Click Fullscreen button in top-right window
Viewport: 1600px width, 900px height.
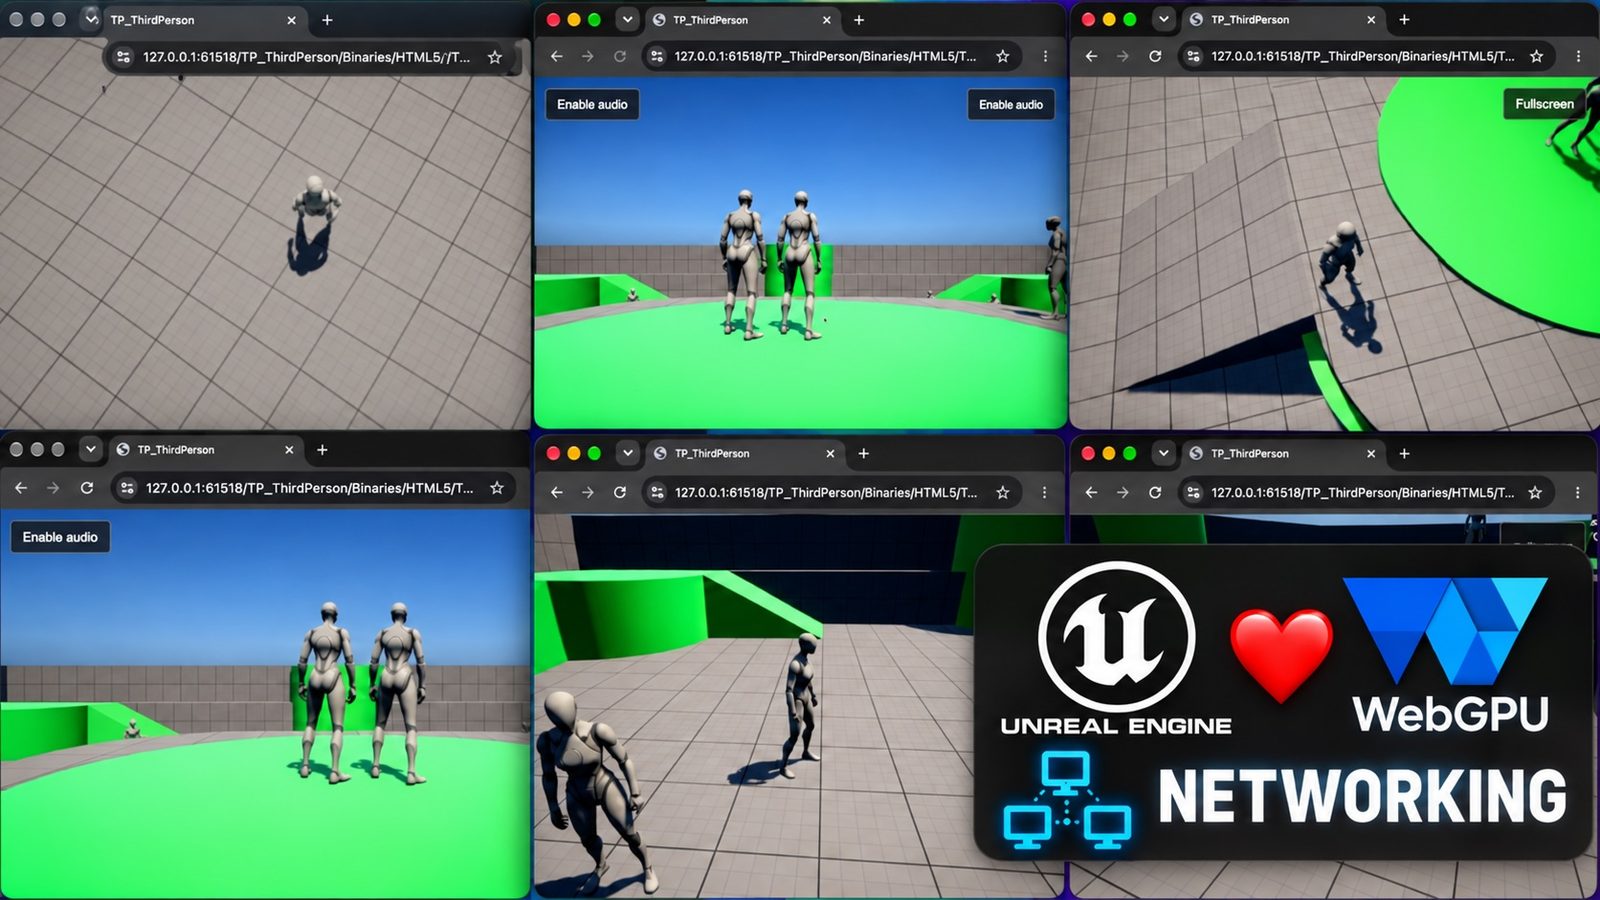[1543, 104]
